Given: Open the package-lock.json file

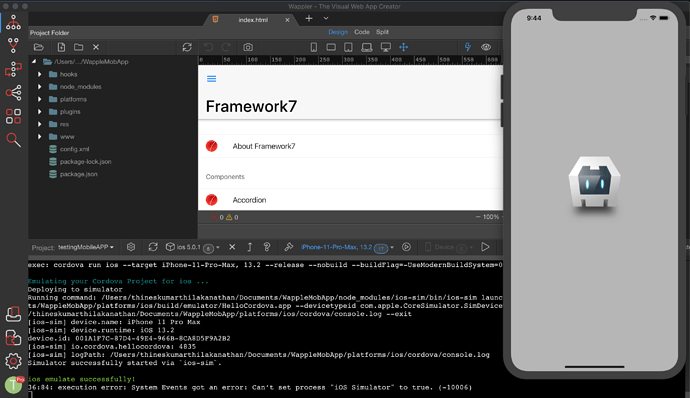Looking at the screenshot, I should click(x=85, y=162).
